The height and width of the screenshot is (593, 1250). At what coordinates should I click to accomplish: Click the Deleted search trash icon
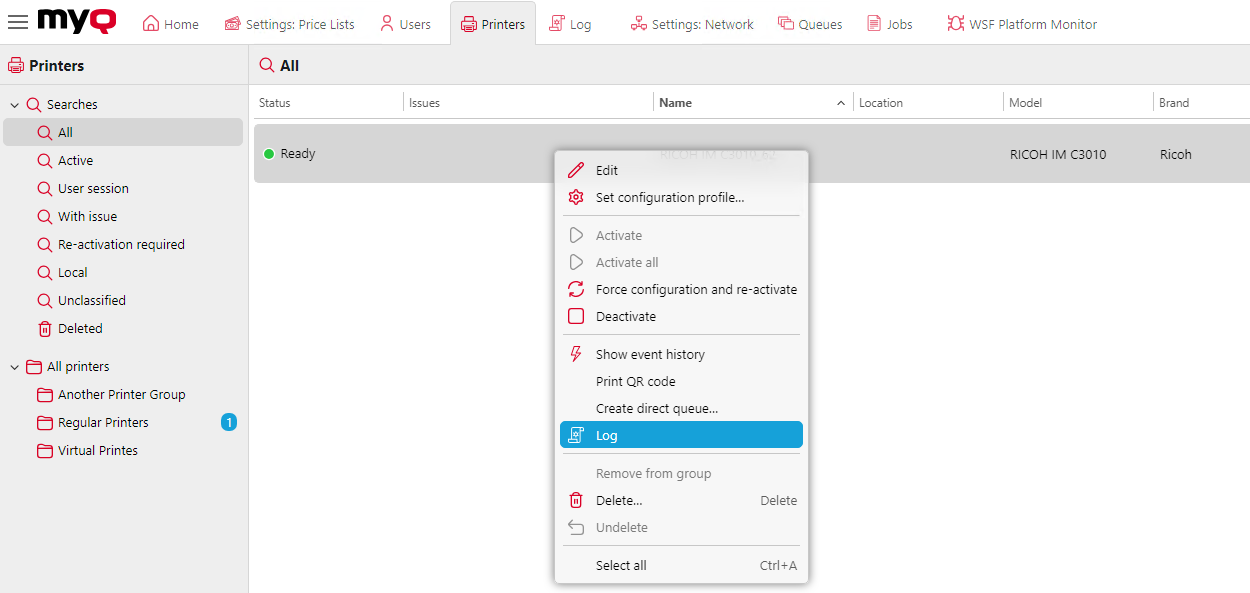click(x=44, y=328)
